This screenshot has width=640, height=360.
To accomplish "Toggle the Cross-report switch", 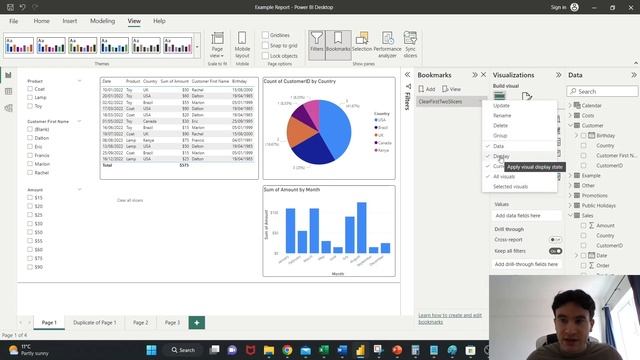I will [555, 240].
